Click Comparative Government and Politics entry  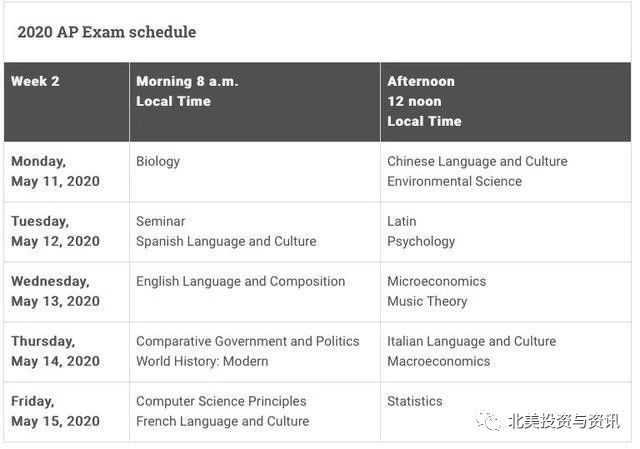point(248,341)
